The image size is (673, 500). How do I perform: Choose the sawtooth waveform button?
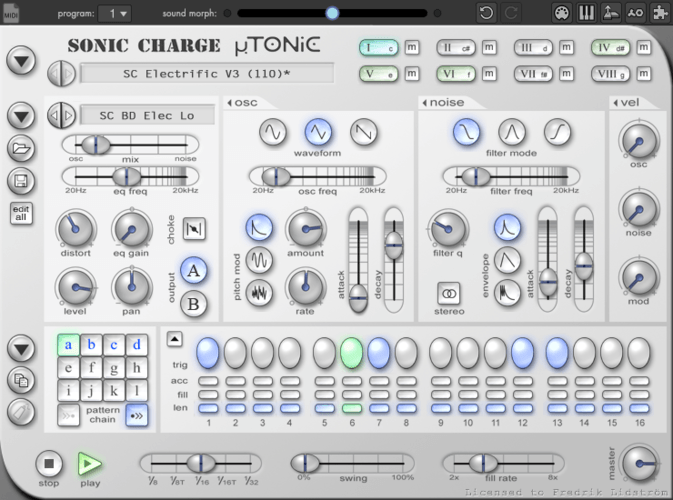[x=364, y=132]
